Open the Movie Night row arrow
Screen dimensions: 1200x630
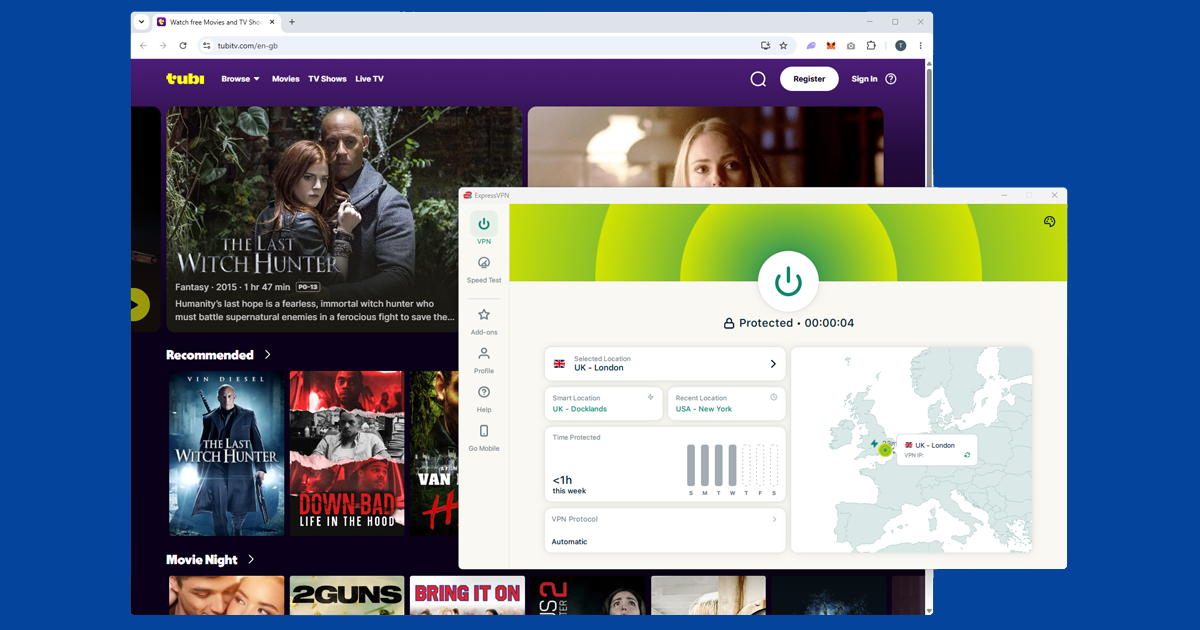click(251, 560)
